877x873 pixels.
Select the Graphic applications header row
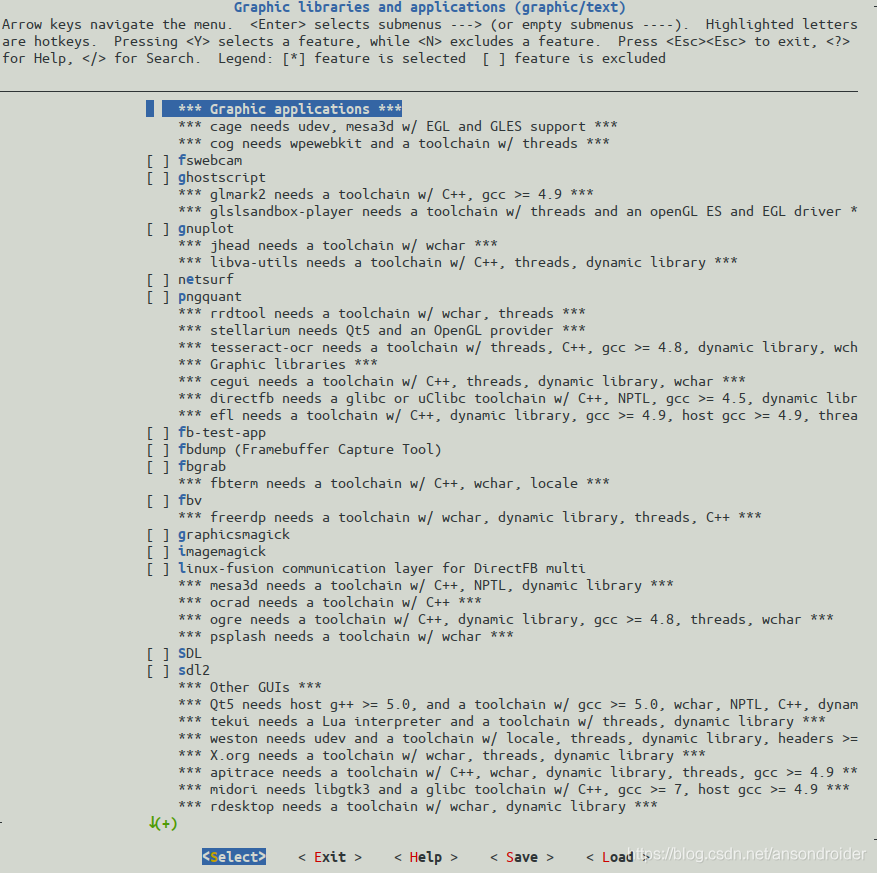282,108
